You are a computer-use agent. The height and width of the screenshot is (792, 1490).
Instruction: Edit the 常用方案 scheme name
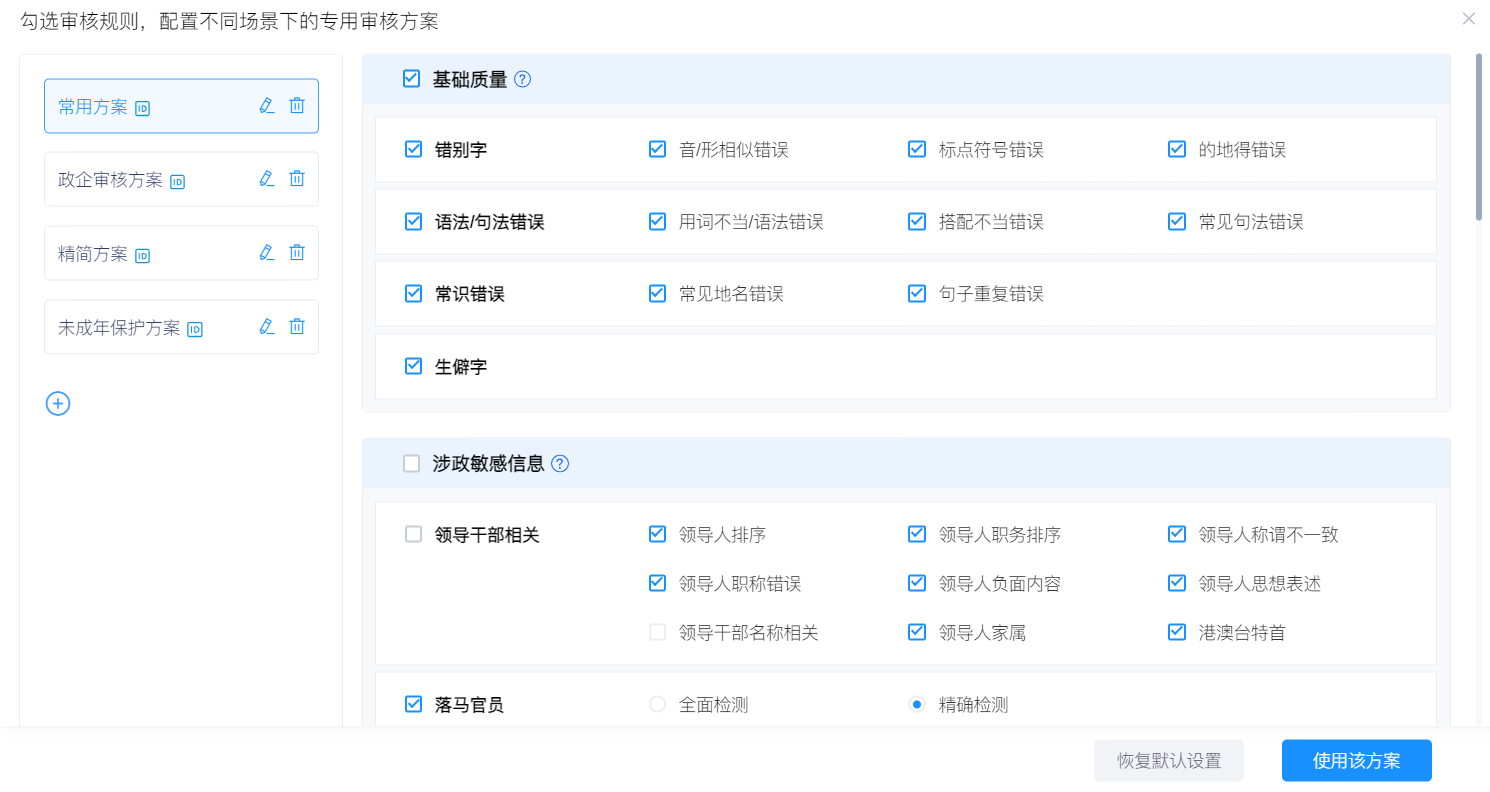pos(266,105)
